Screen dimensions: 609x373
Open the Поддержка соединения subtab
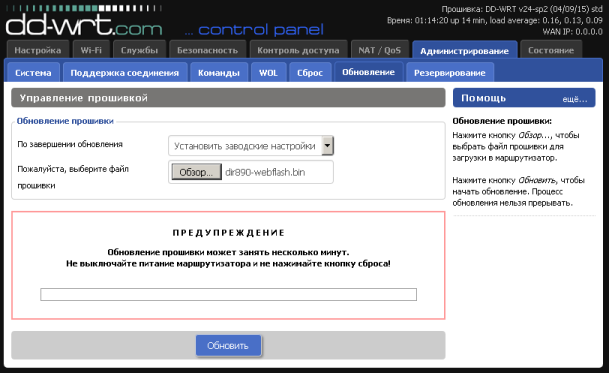pyautogui.click(x=125, y=73)
